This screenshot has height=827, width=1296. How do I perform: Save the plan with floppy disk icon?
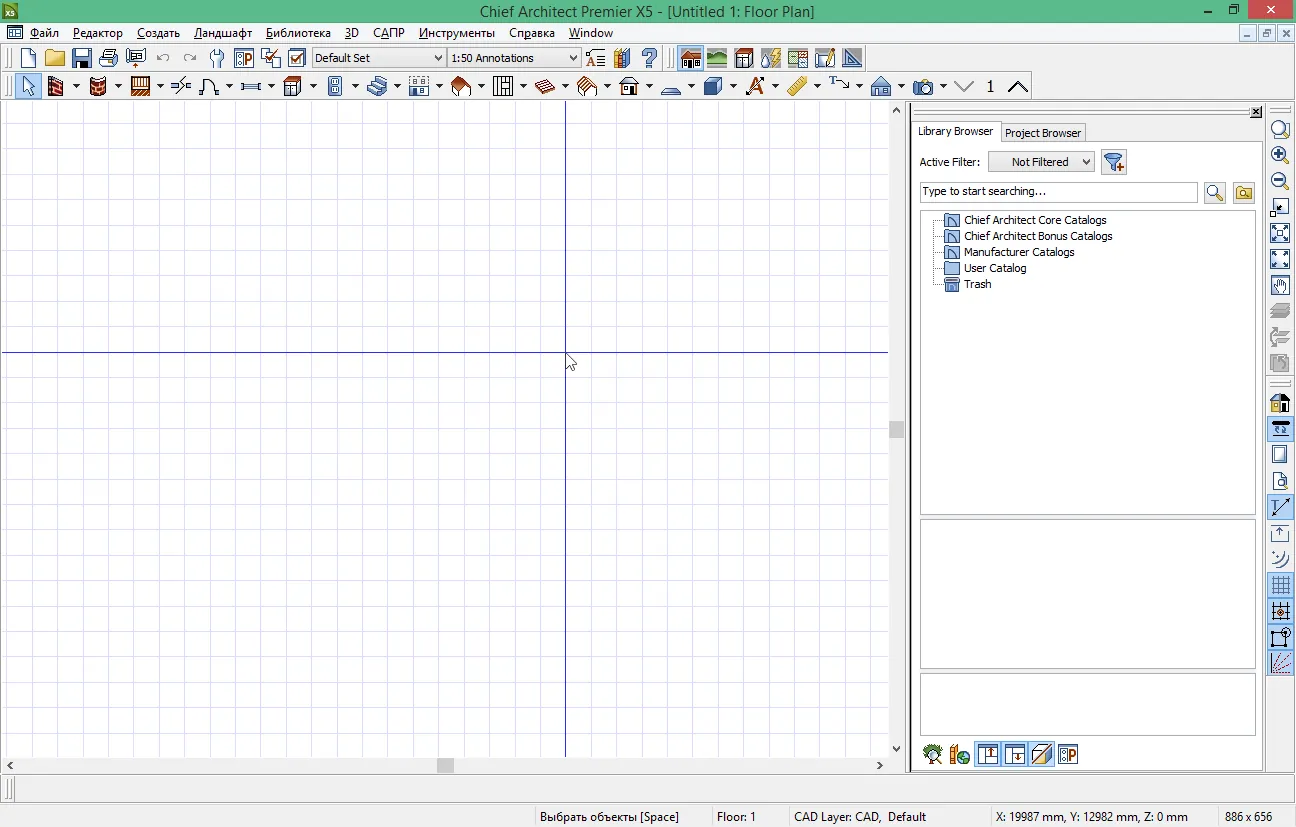click(x=81, y=58)
